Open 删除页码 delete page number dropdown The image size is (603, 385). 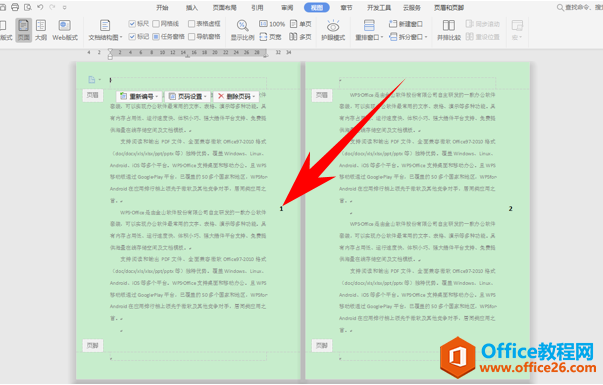[237, 96]
